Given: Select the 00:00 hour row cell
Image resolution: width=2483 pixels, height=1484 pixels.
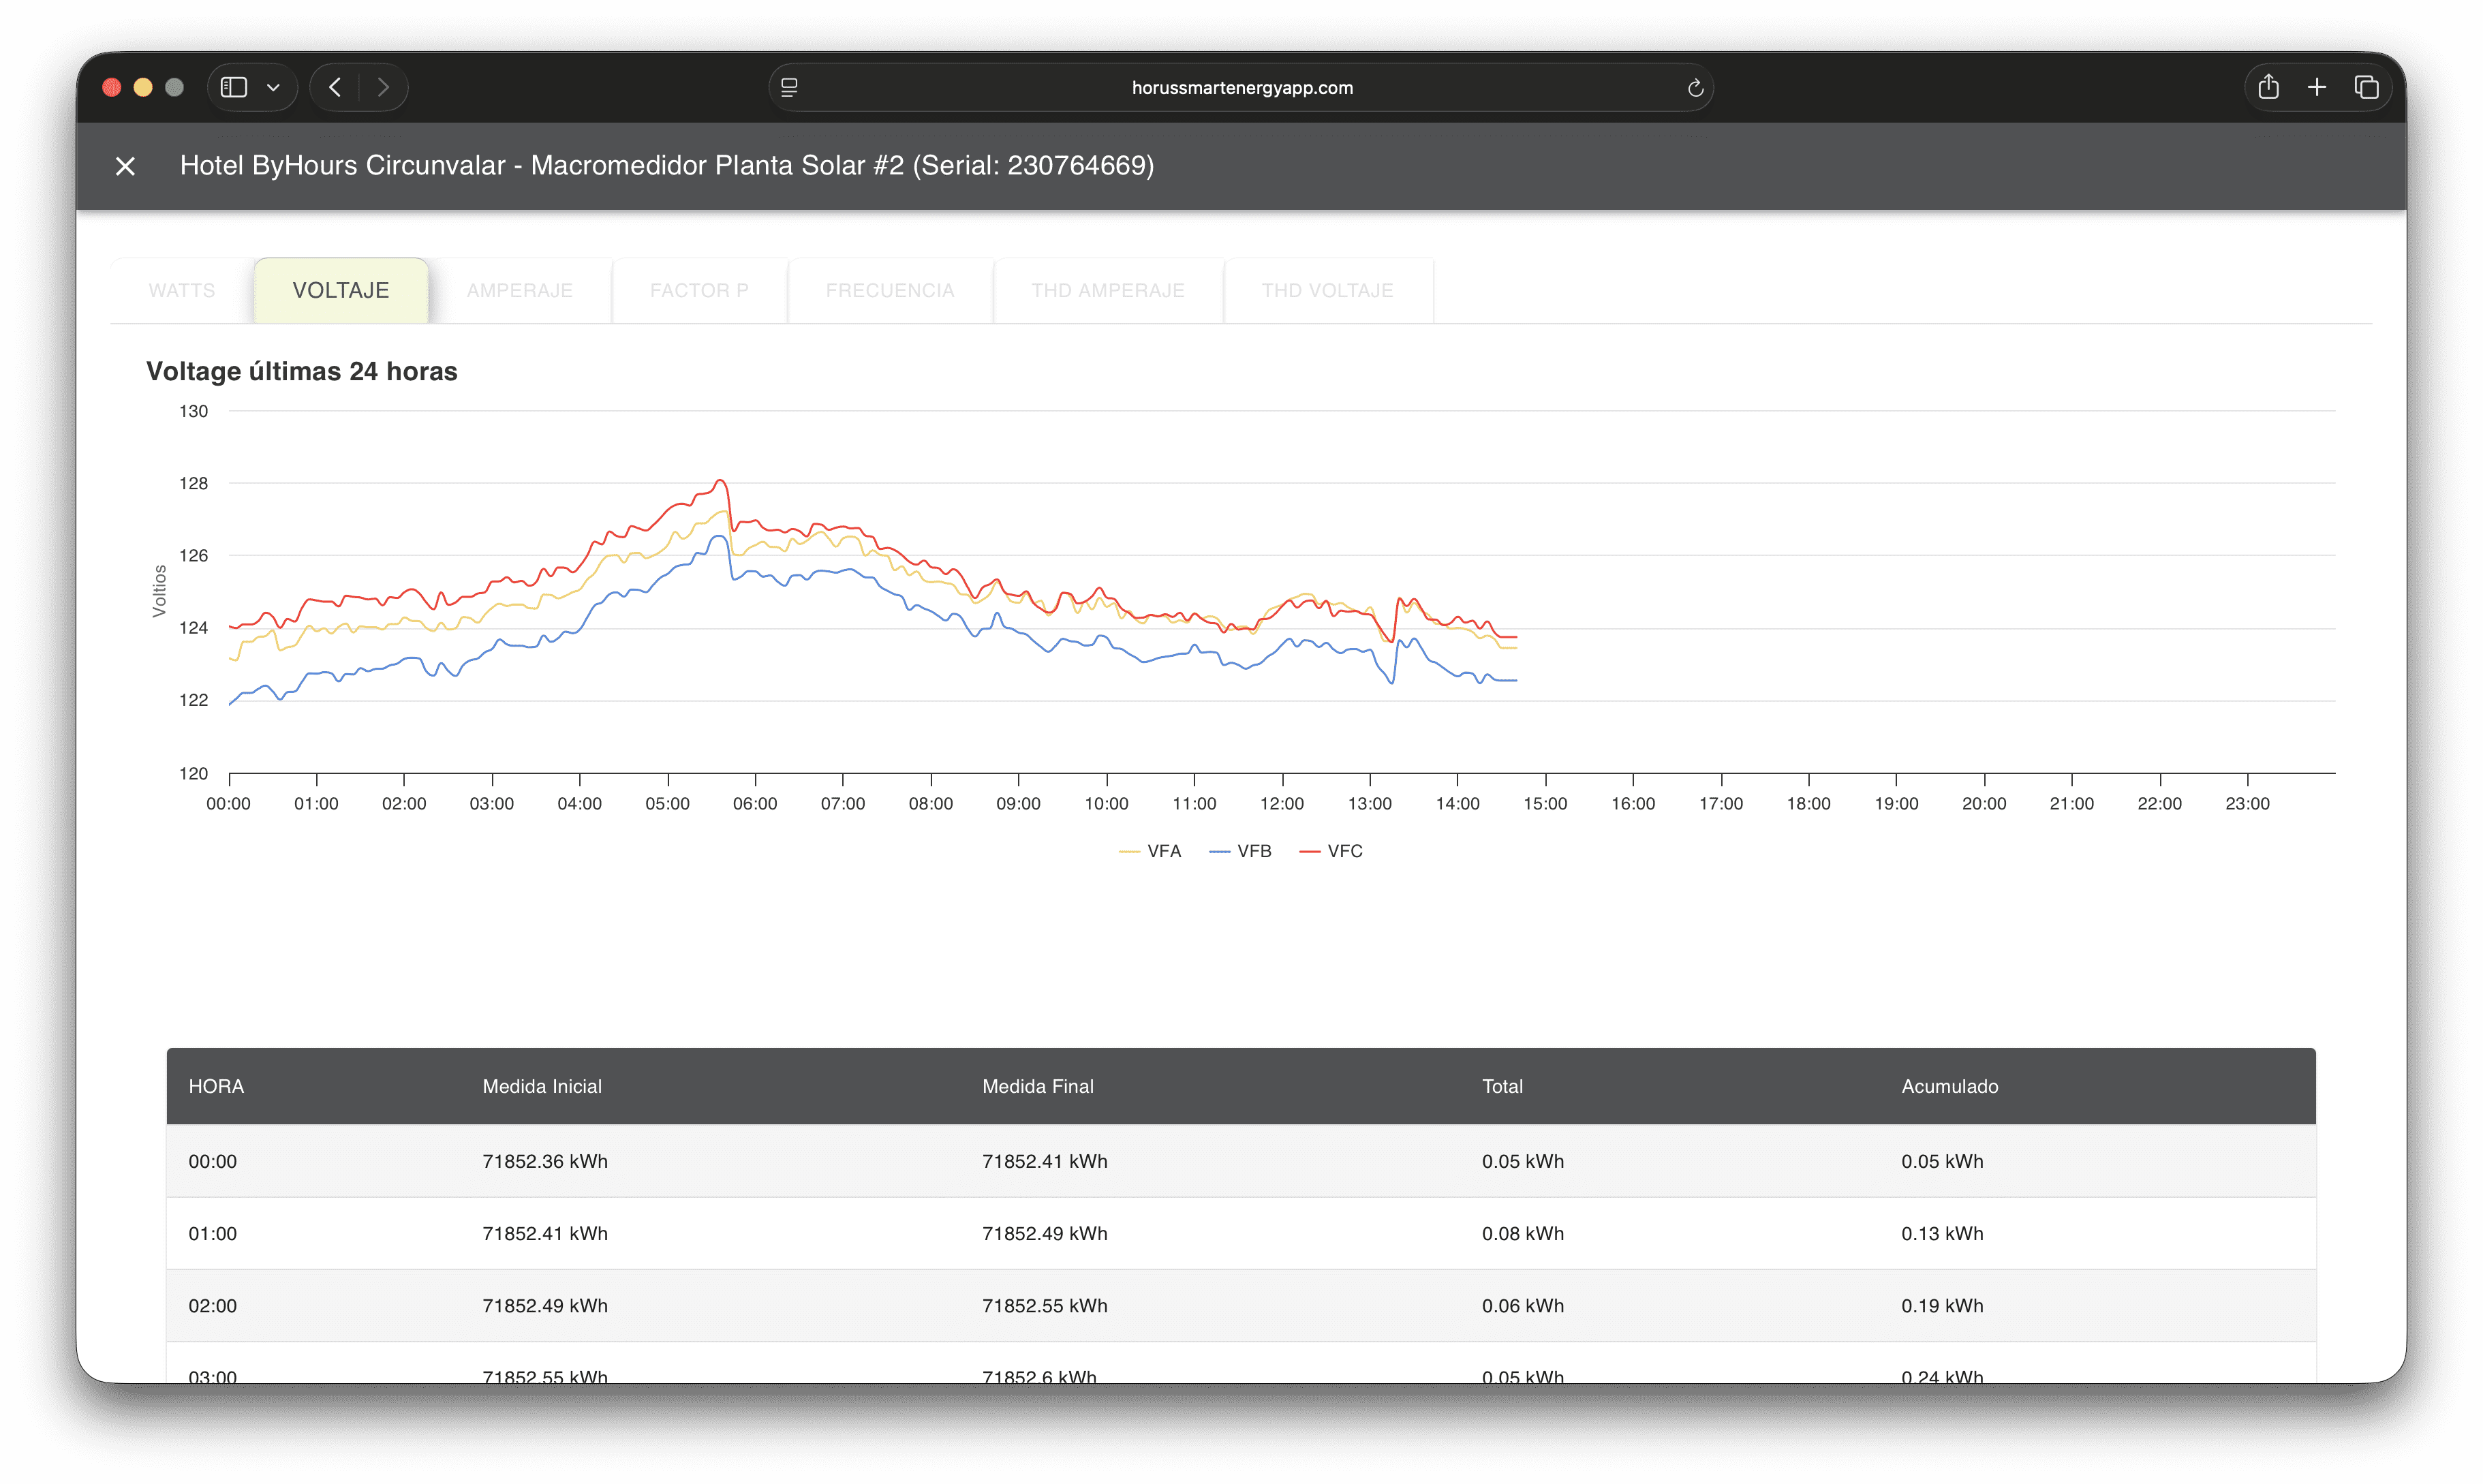Looking at the screenshot, I should [213, 1162].
